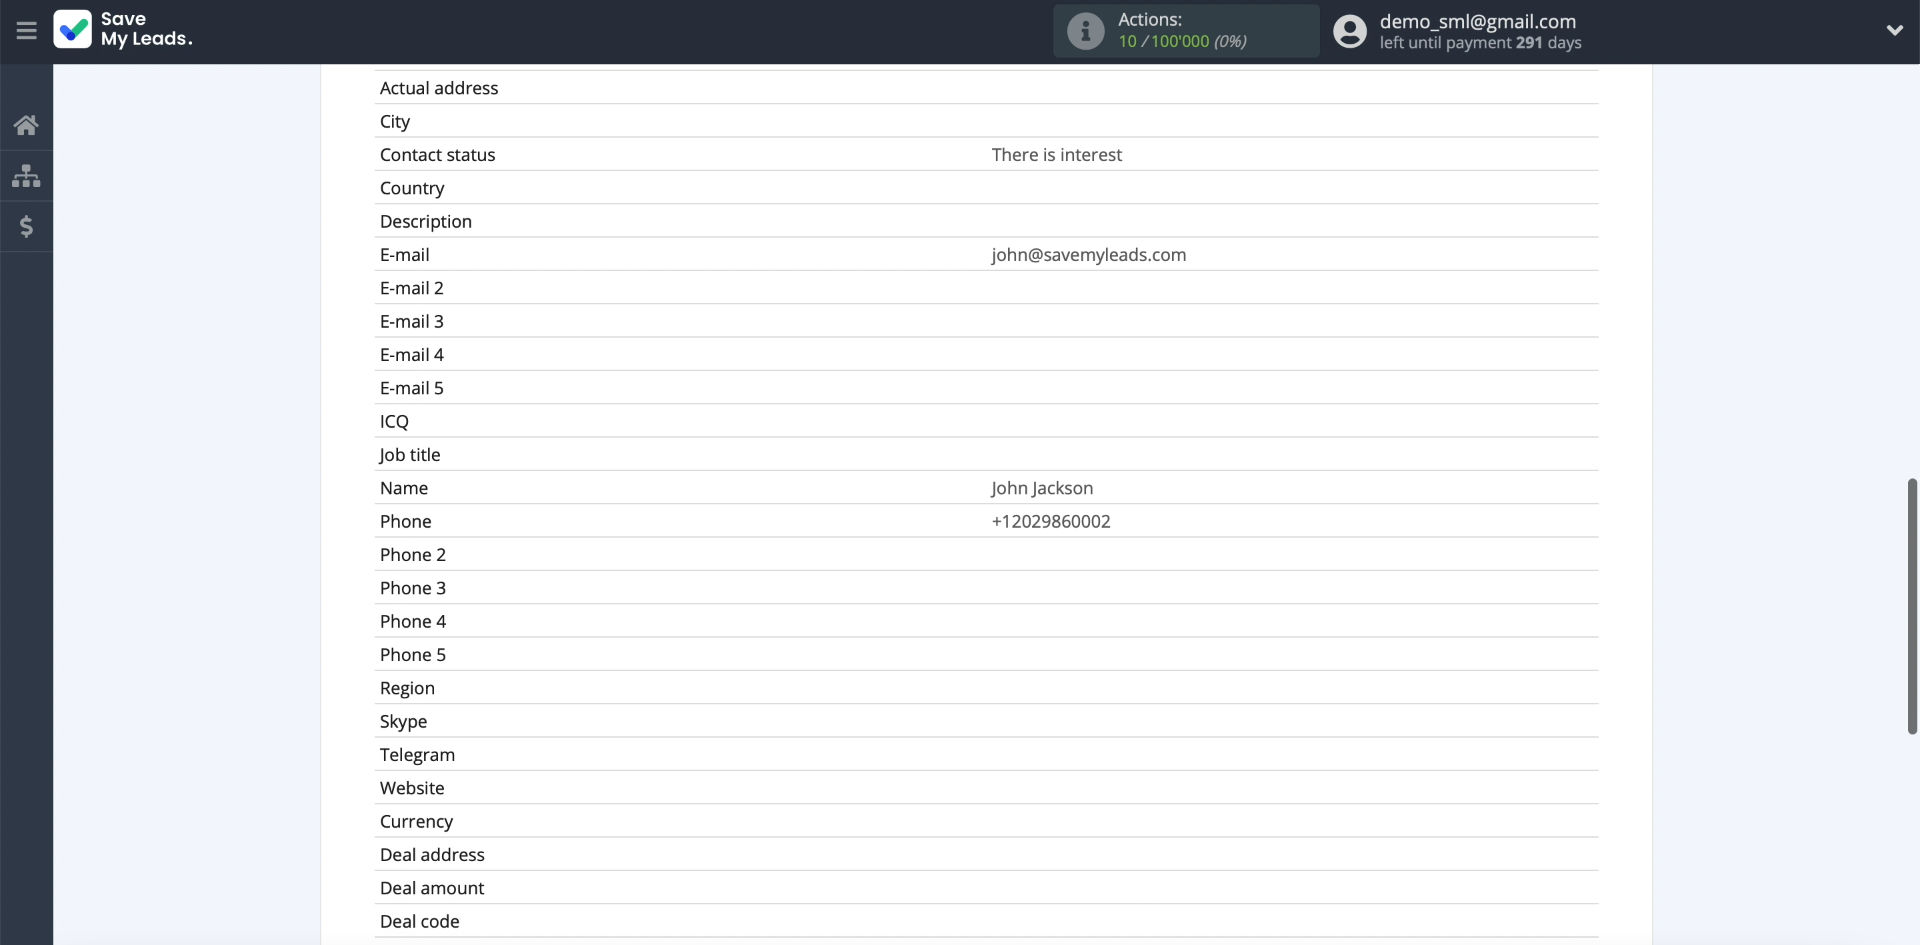
Task: Click 'left until payment 291 days' text
Action: coord(1480,43)
